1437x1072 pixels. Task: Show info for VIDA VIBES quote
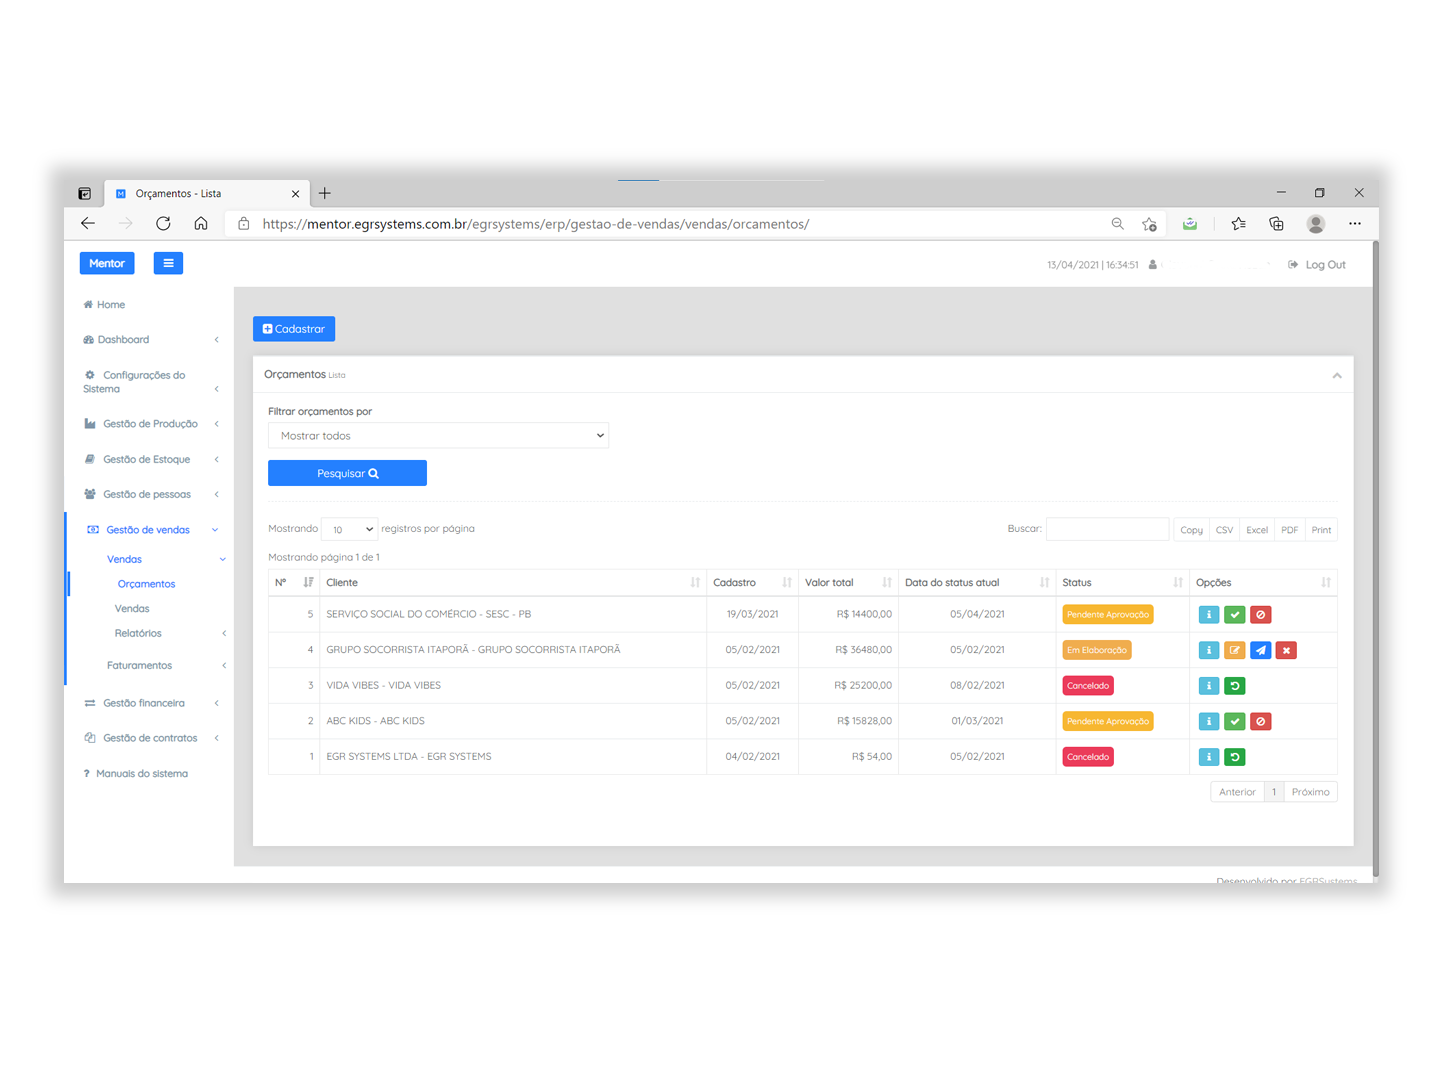tap(1208, 686)
